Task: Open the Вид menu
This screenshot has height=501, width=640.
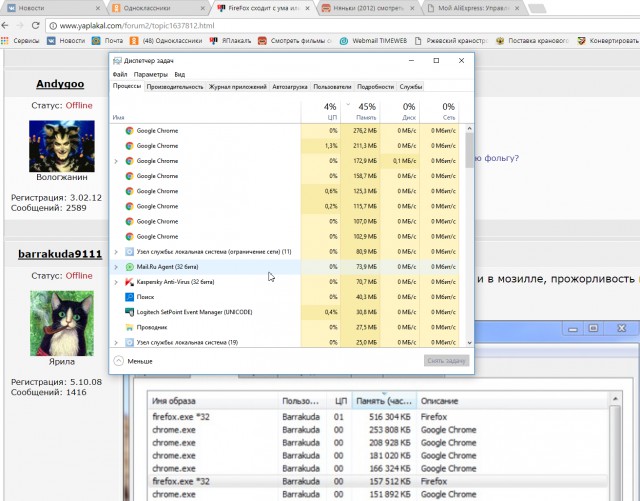Action: tap(180, 74)
